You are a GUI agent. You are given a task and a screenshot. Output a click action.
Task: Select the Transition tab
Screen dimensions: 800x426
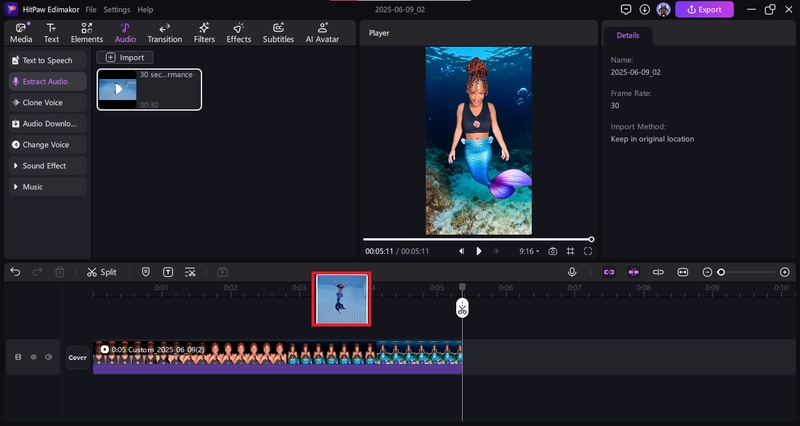click(x=164, y=33)
